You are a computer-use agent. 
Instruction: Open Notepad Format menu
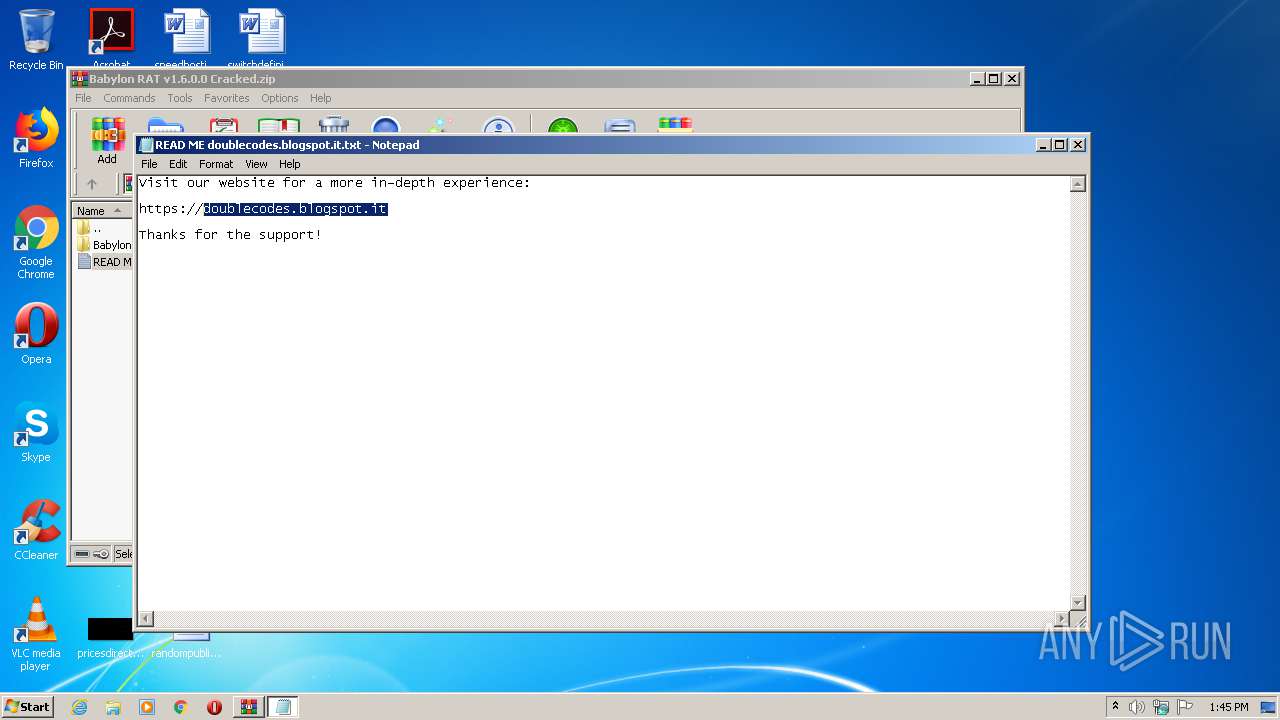coord(216,164)
